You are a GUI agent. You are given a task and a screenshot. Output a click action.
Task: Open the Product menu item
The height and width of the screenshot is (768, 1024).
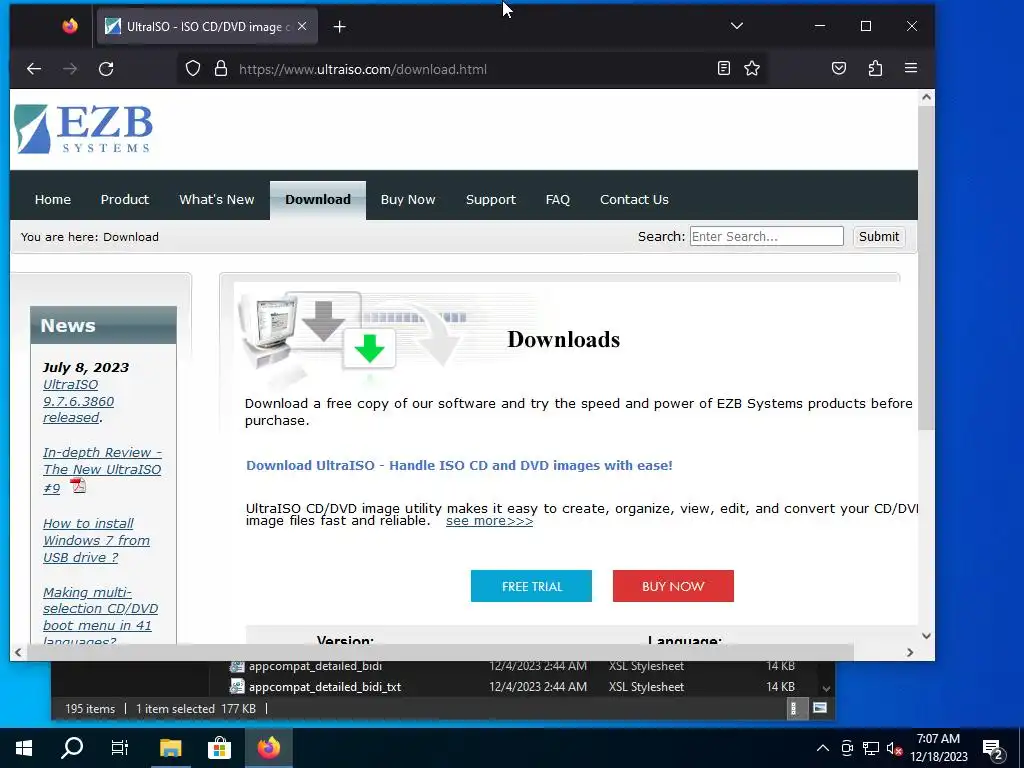tap(125, 200)
